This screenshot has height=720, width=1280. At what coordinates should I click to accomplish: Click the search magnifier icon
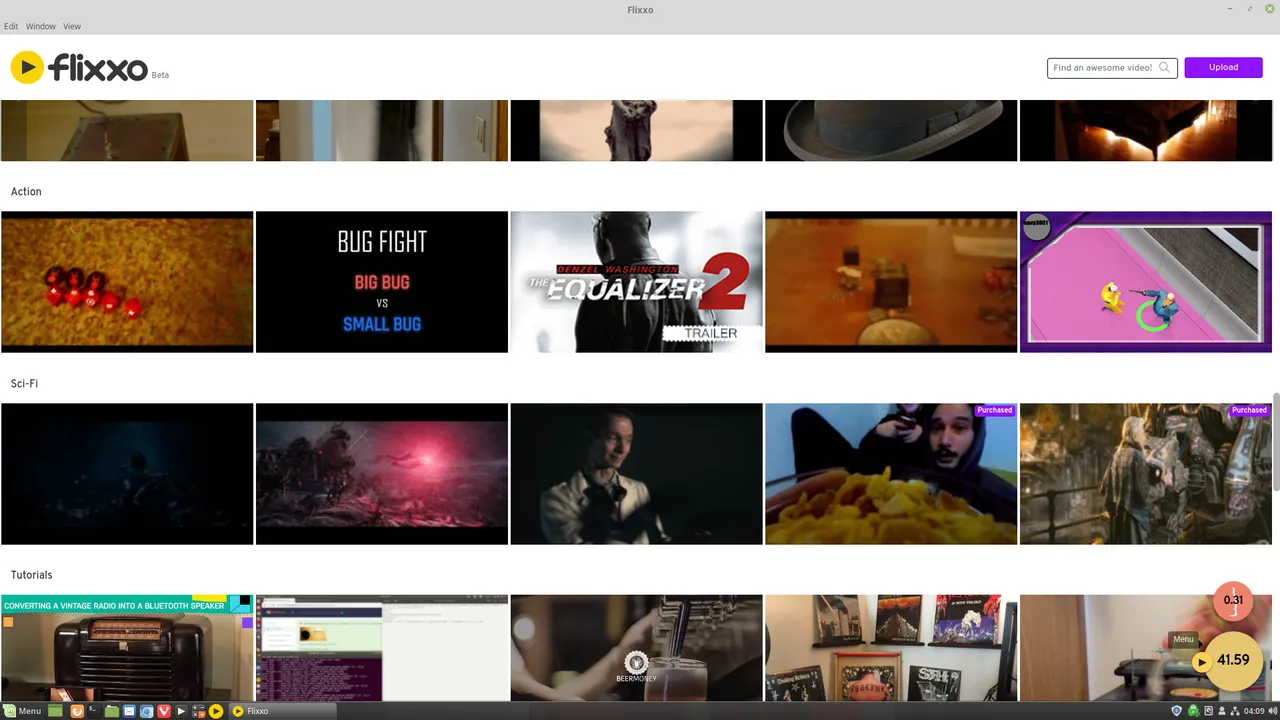(1164, 68)
